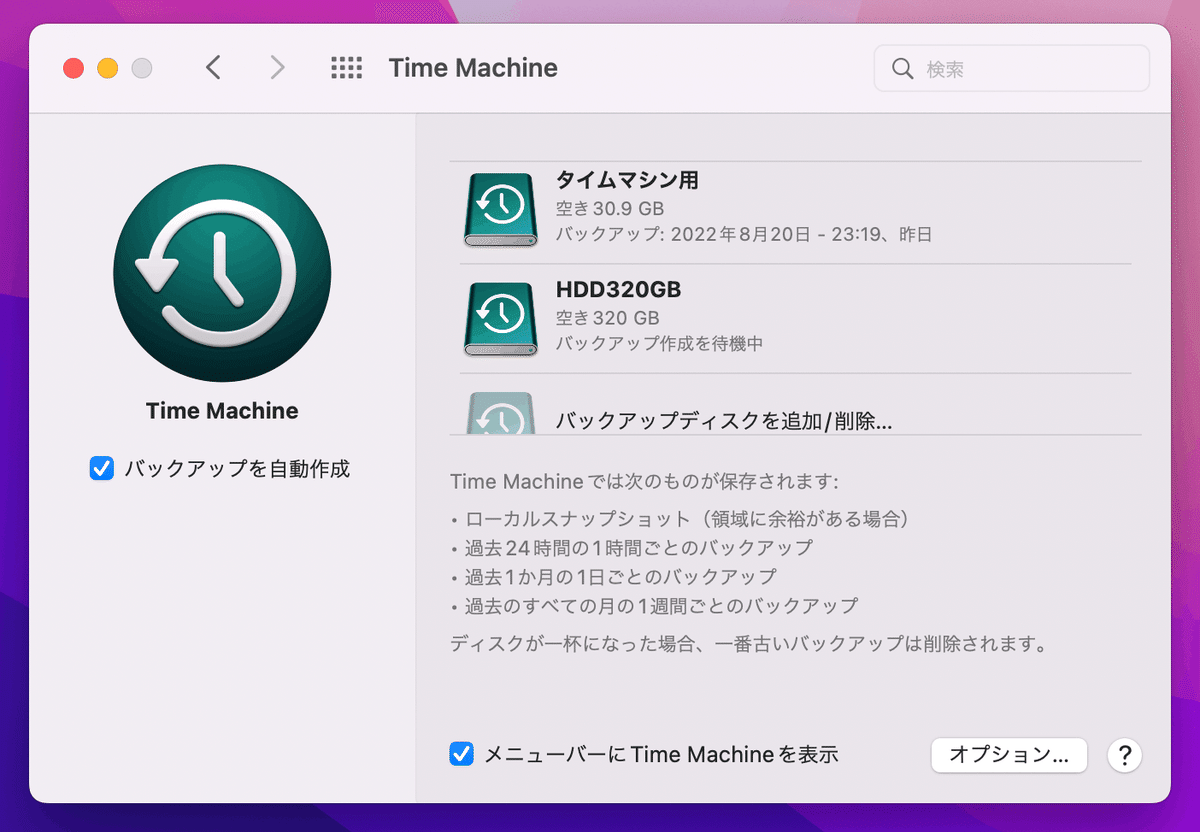Open help with the question mark button
1200x832 pixels.
(x=1124, y=754)
